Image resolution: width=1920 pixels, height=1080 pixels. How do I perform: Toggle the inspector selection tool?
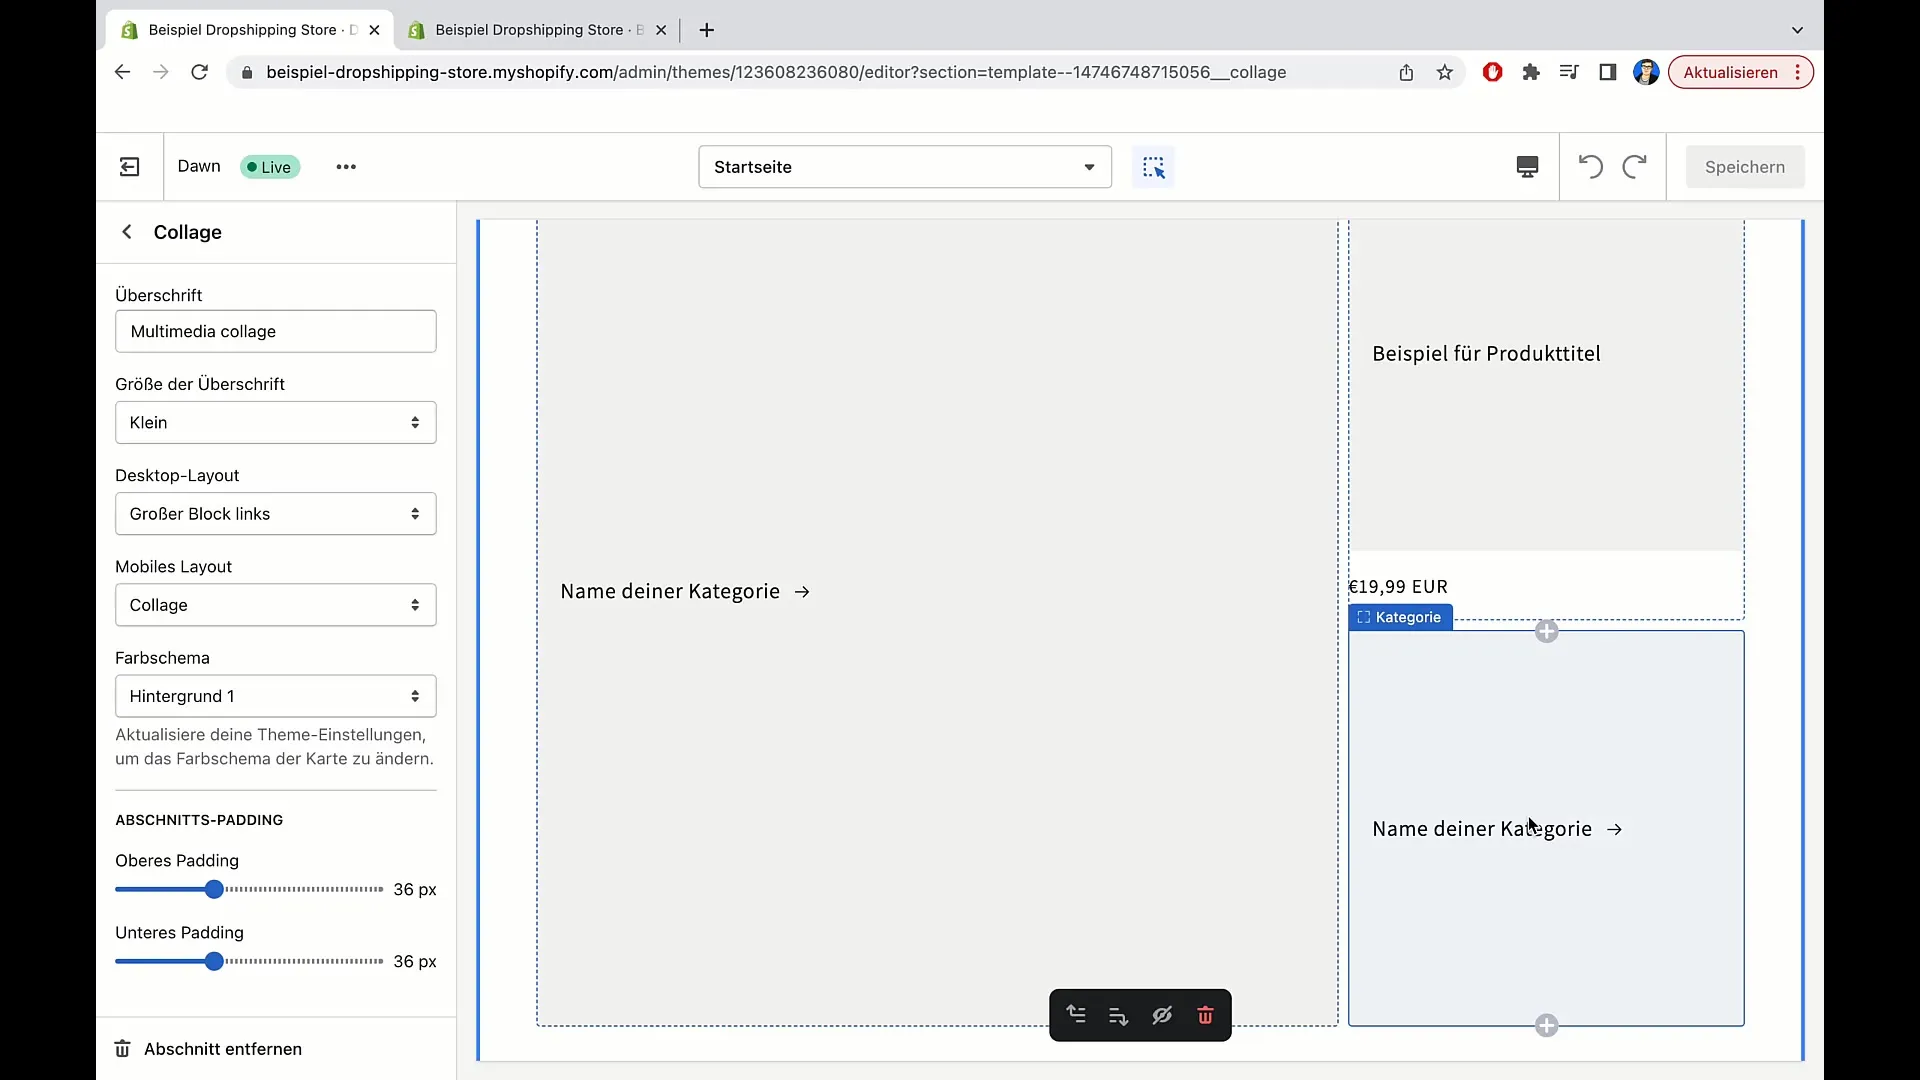pyautogui.click(x=1153, y=167)
